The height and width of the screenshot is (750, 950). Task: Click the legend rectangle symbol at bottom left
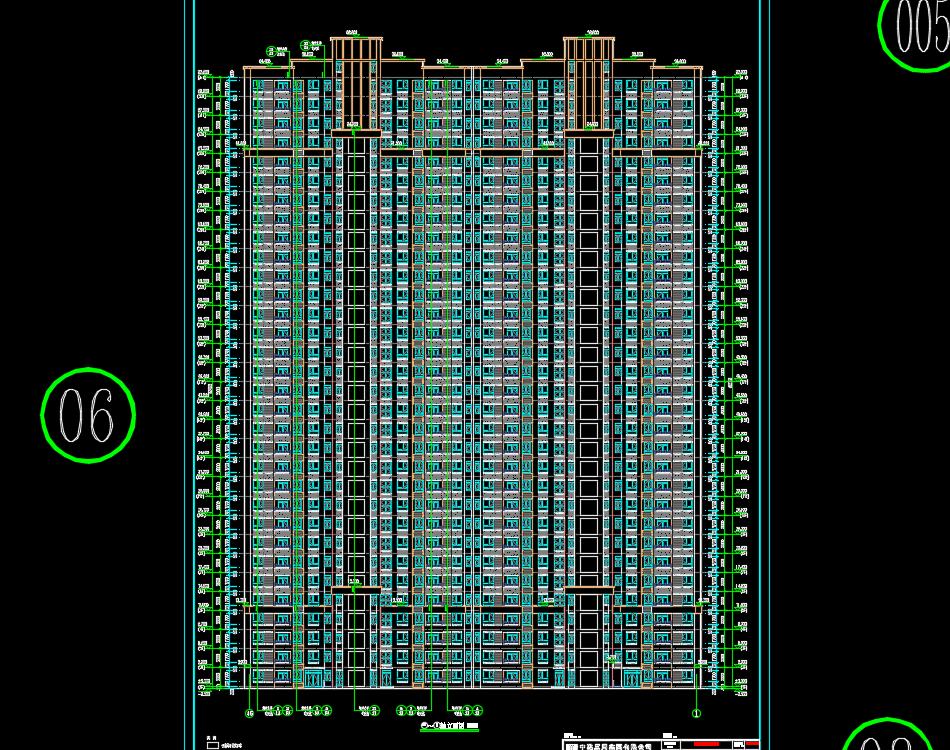pos(213,746)
